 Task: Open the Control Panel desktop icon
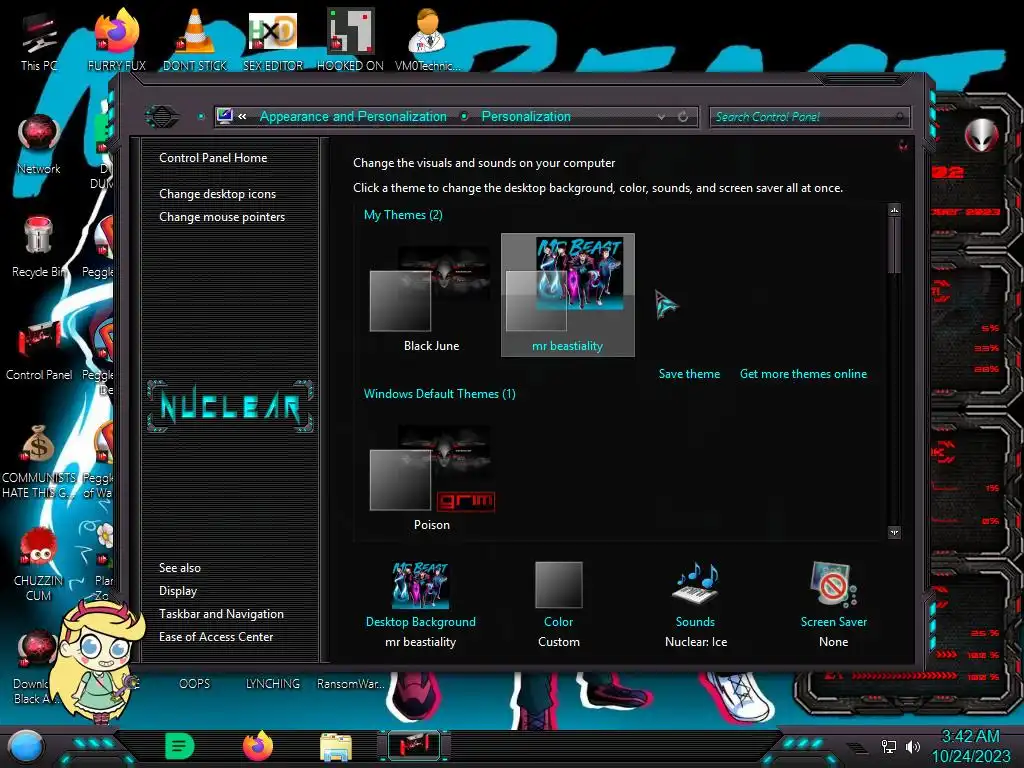pos(39,350)
